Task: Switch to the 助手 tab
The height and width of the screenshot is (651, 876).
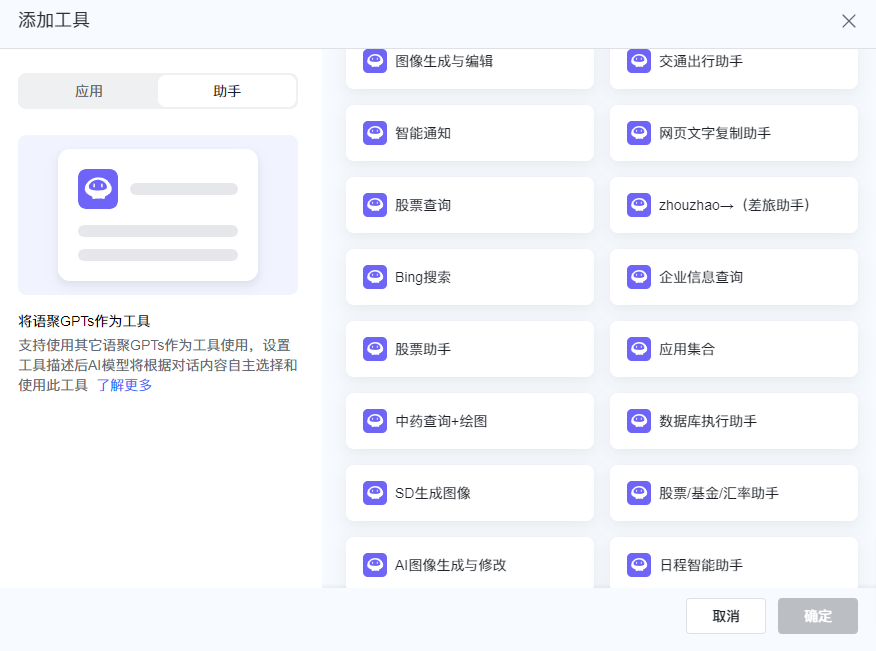Action: 227,91
